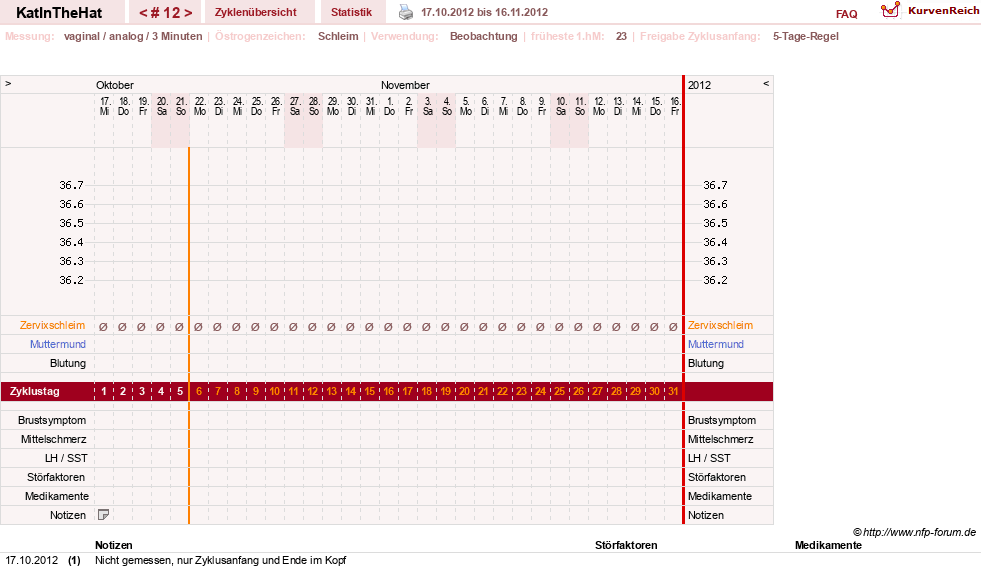This screenshot has width=981, height=584.
Task: Click the left chart expand arrow
Action: click(8, 83)
